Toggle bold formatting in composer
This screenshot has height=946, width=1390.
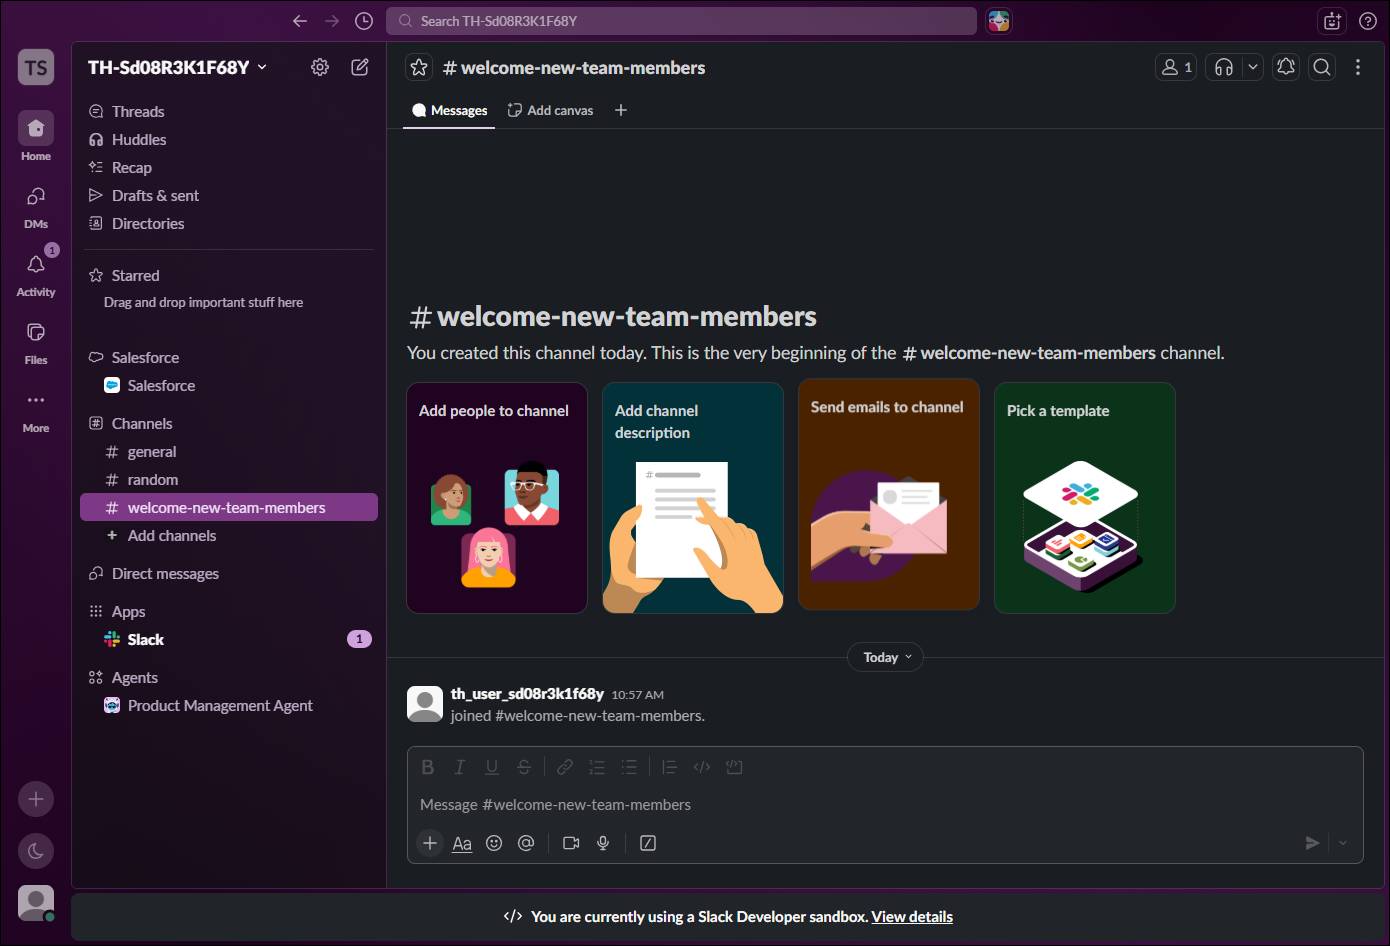428,767
